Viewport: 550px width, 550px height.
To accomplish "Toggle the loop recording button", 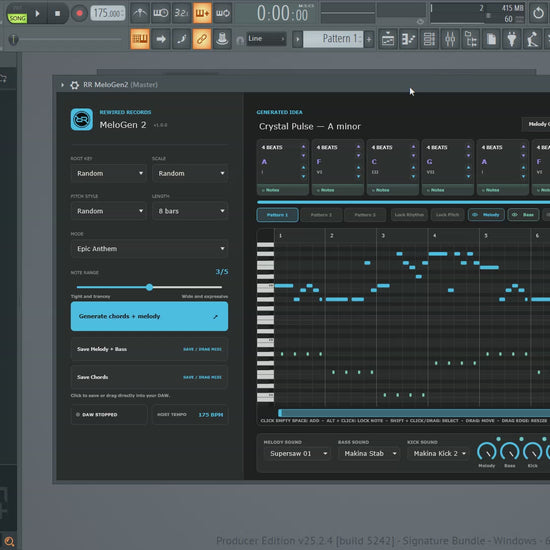I will (223, 13).
